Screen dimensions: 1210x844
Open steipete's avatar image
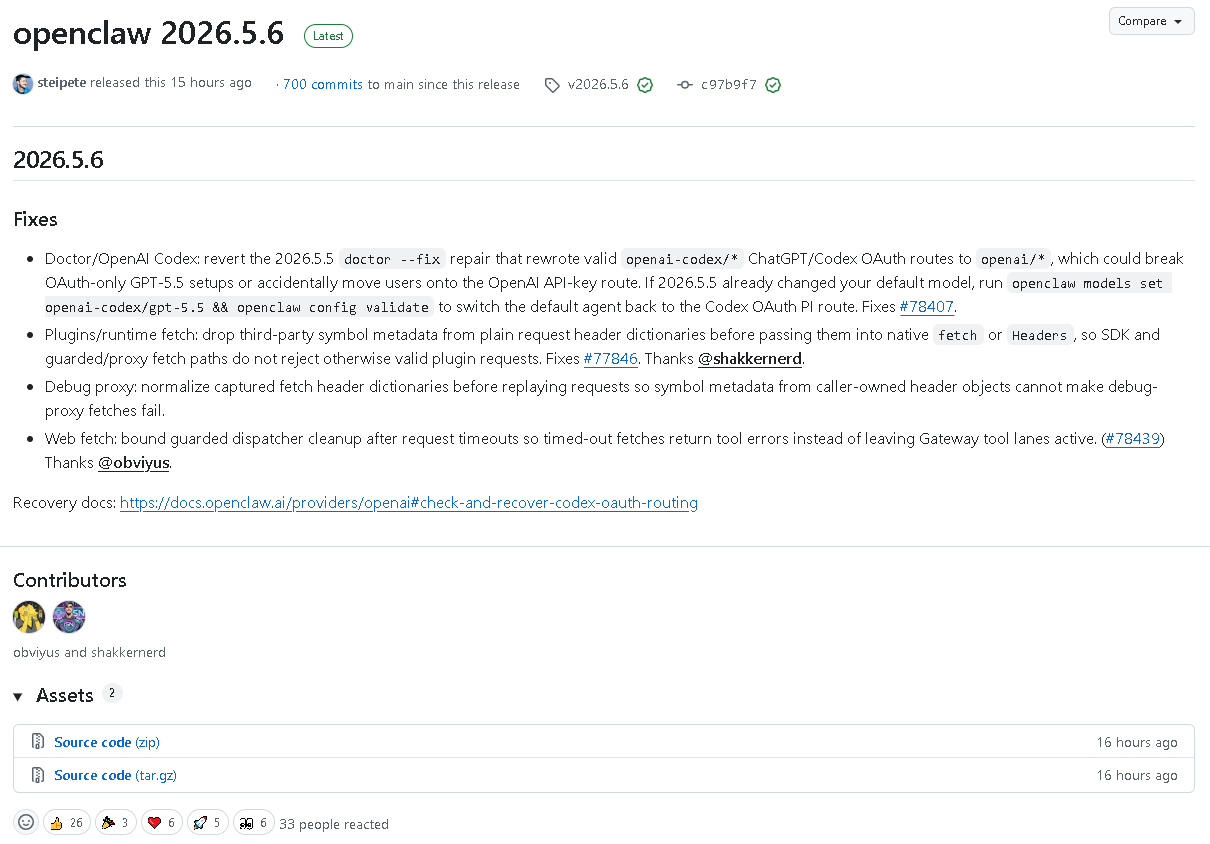(x=23, y=84)
